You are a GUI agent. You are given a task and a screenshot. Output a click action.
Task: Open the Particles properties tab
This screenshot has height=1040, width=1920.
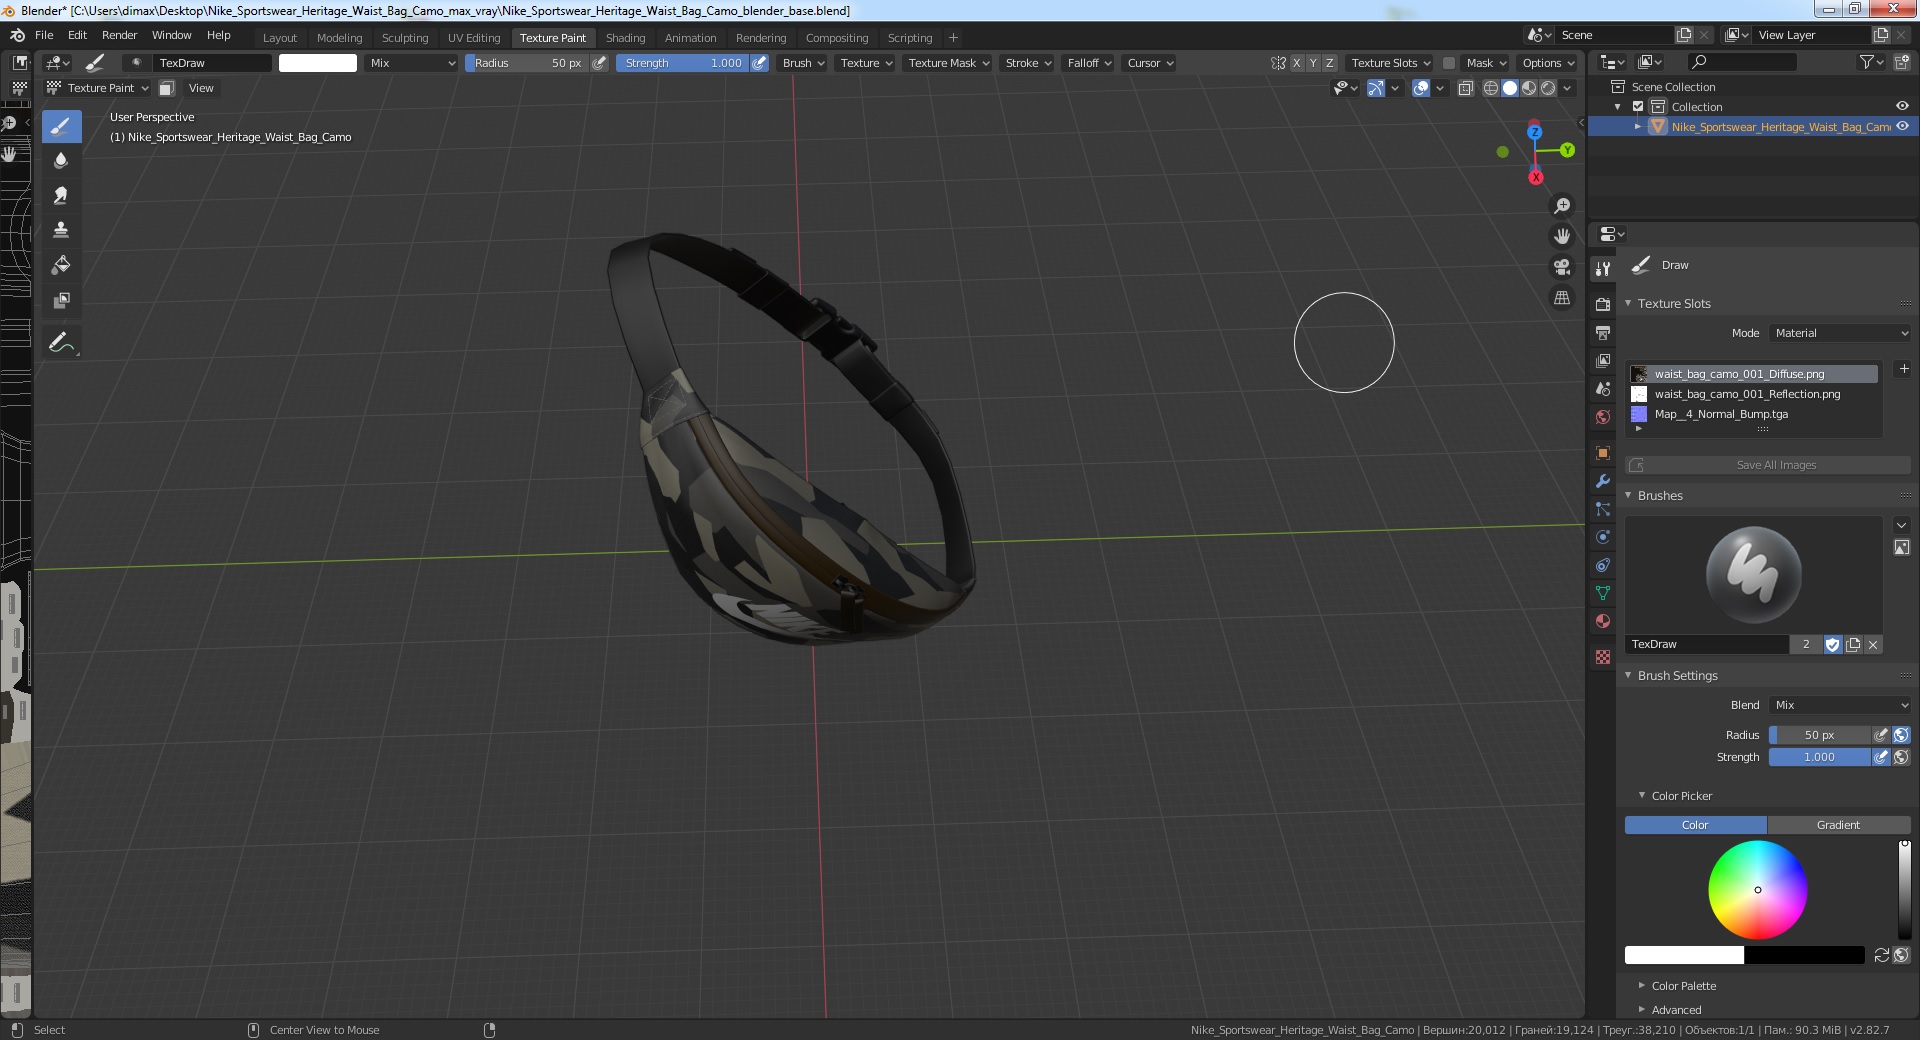pyautogui.click(x=1603, y=509)
